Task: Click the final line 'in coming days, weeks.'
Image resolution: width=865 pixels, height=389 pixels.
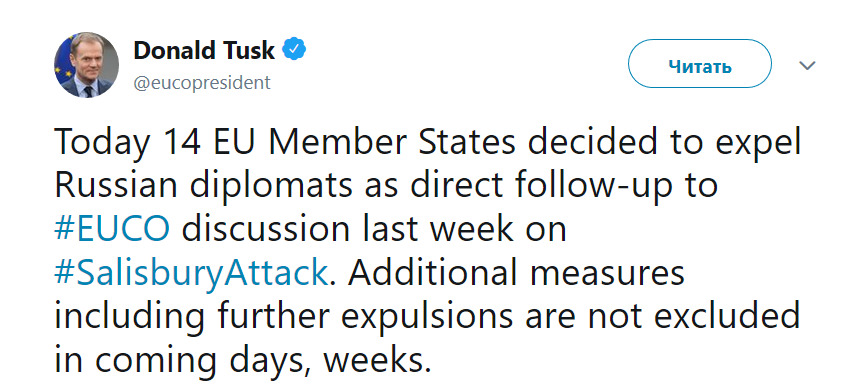Action: [x=242, y=361]
